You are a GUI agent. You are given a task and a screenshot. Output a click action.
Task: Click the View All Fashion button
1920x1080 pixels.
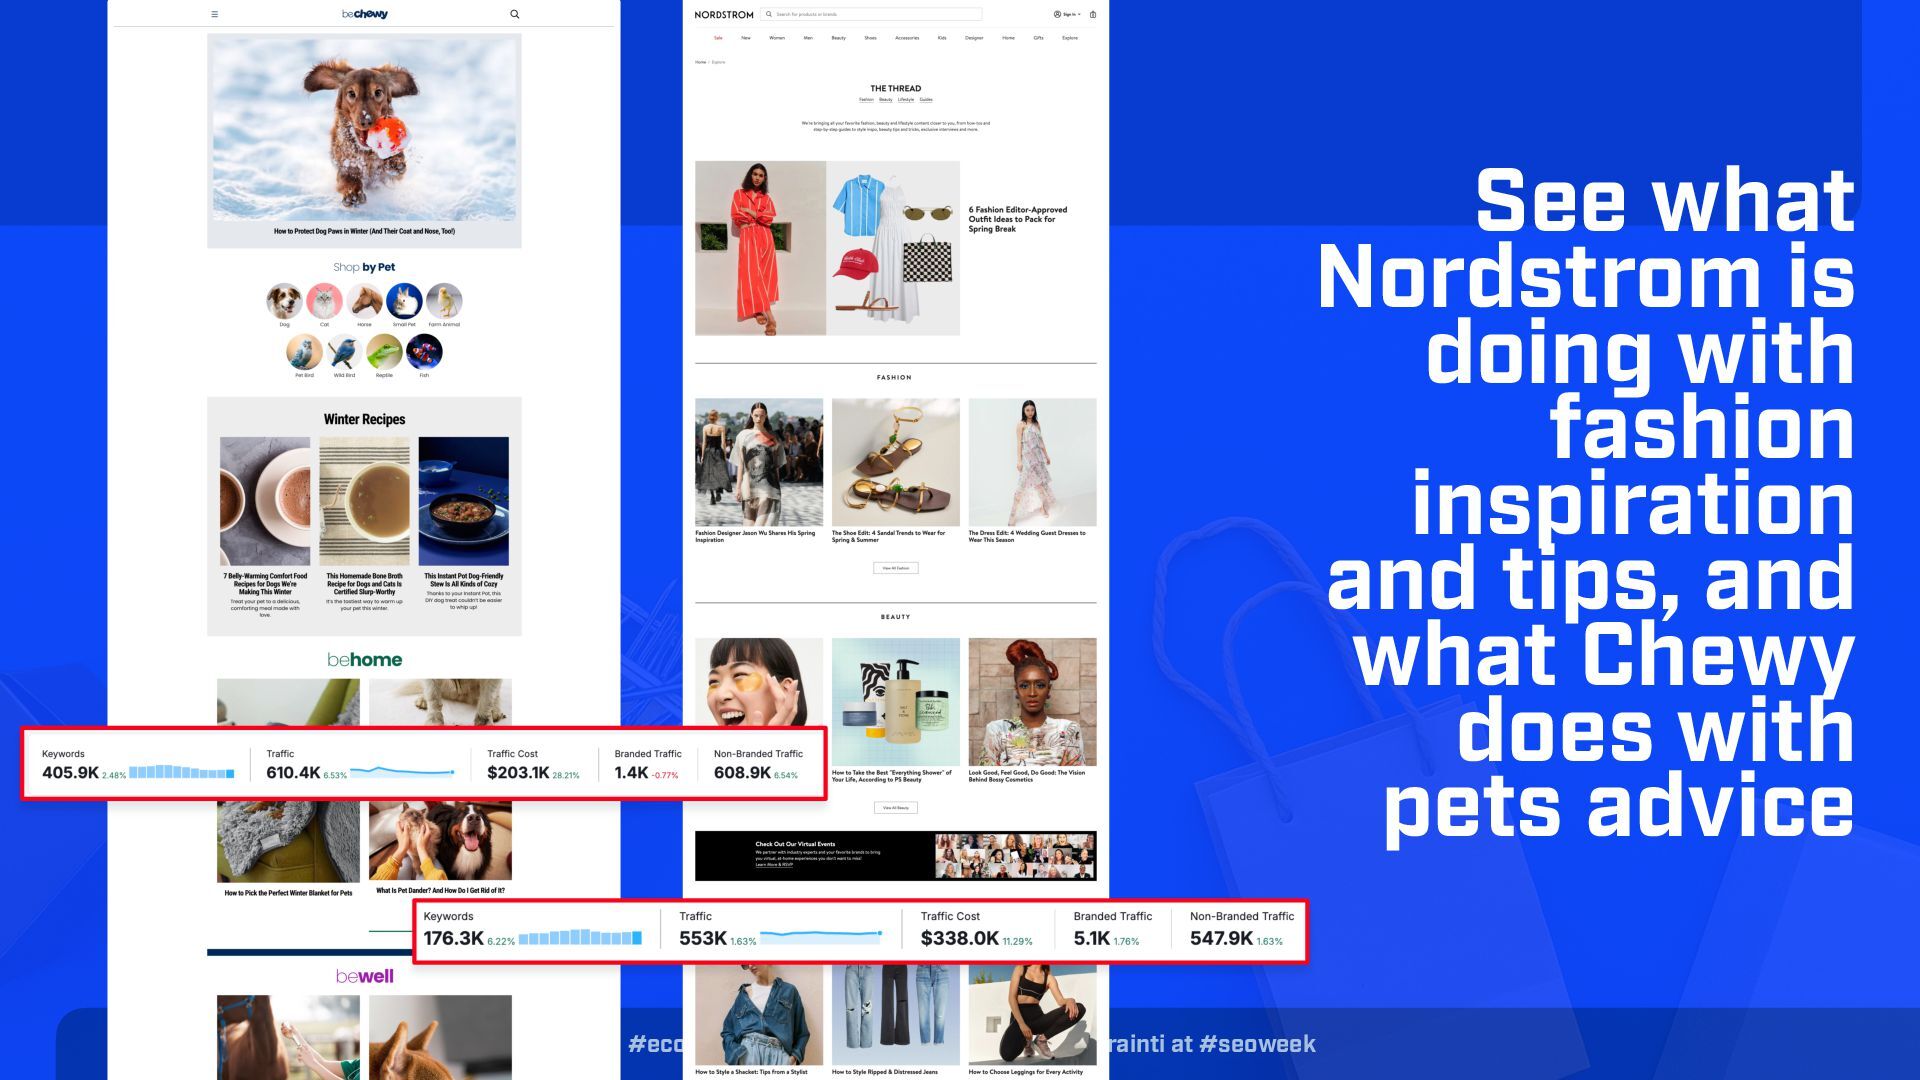pyautogui.click(x=895, y=568)
